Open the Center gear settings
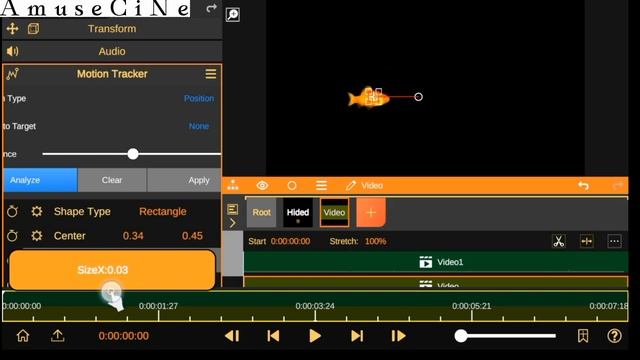This screenshot has height=360, width=640. click(37, 236)
